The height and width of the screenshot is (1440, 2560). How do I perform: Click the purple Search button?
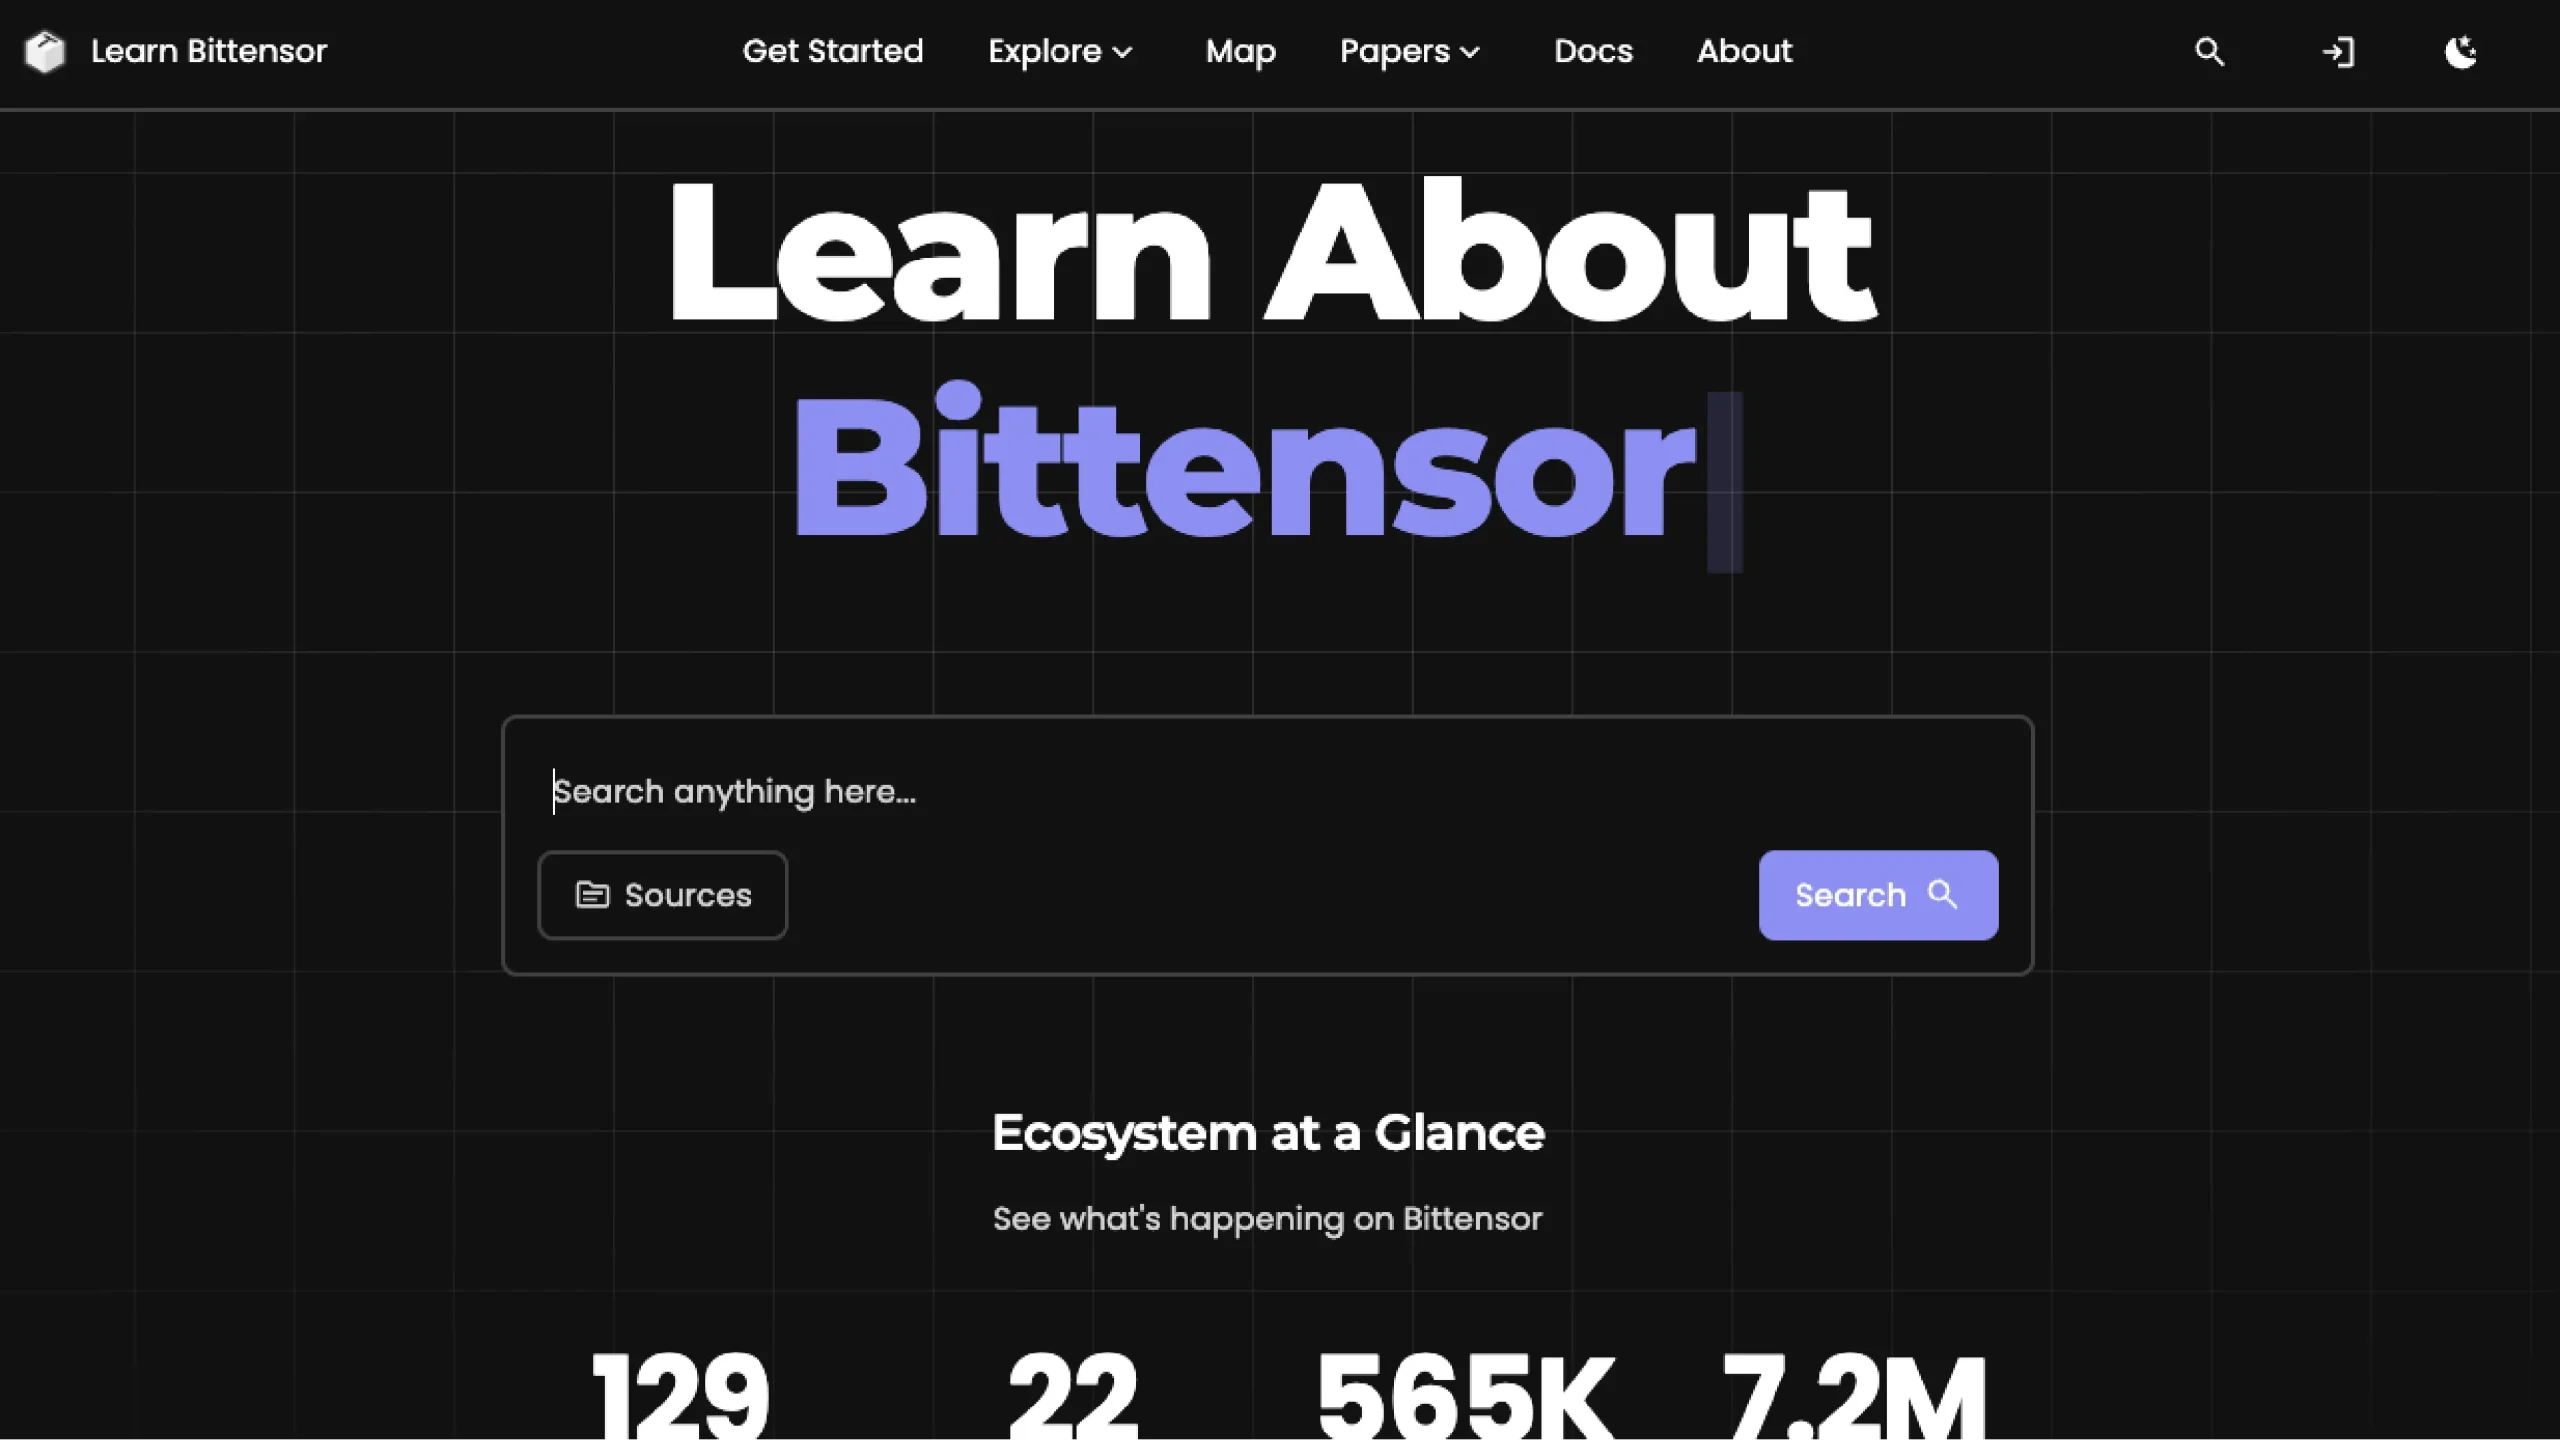pyautogui.click(x=1878, y=895)
